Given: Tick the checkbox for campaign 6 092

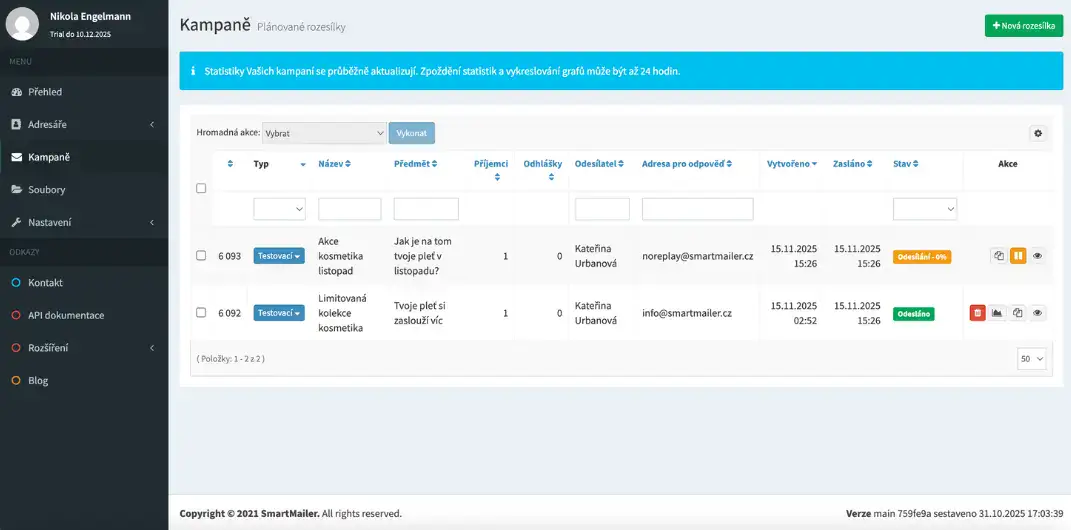Looking at the screenshot, I should [201, 313].
